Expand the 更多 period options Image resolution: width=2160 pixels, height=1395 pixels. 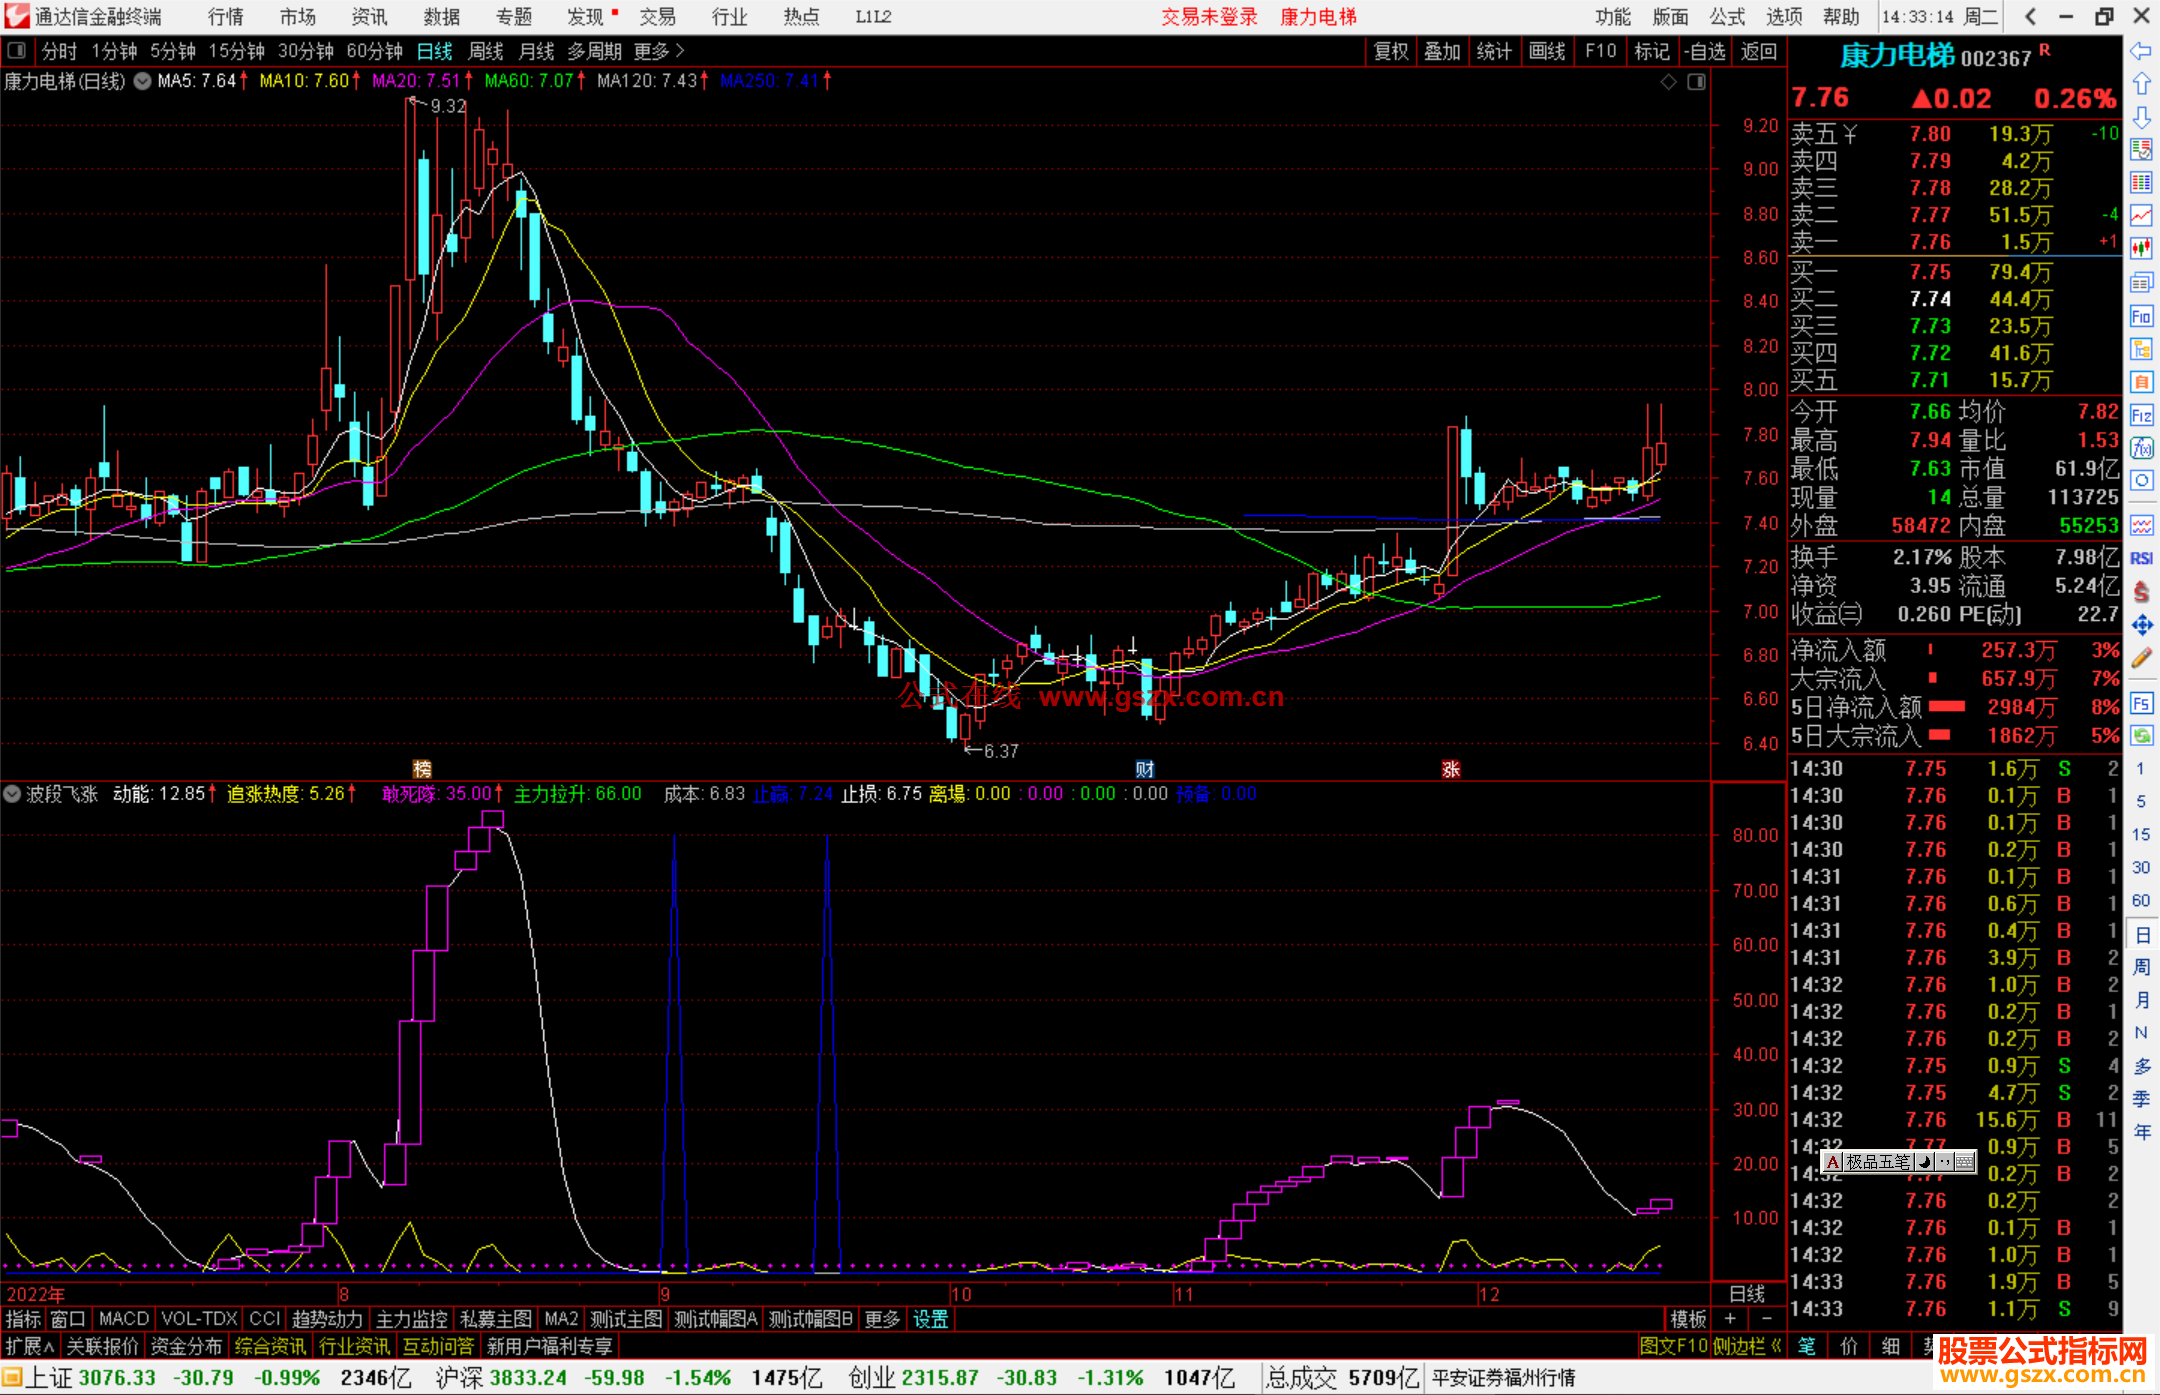point(659,50)
